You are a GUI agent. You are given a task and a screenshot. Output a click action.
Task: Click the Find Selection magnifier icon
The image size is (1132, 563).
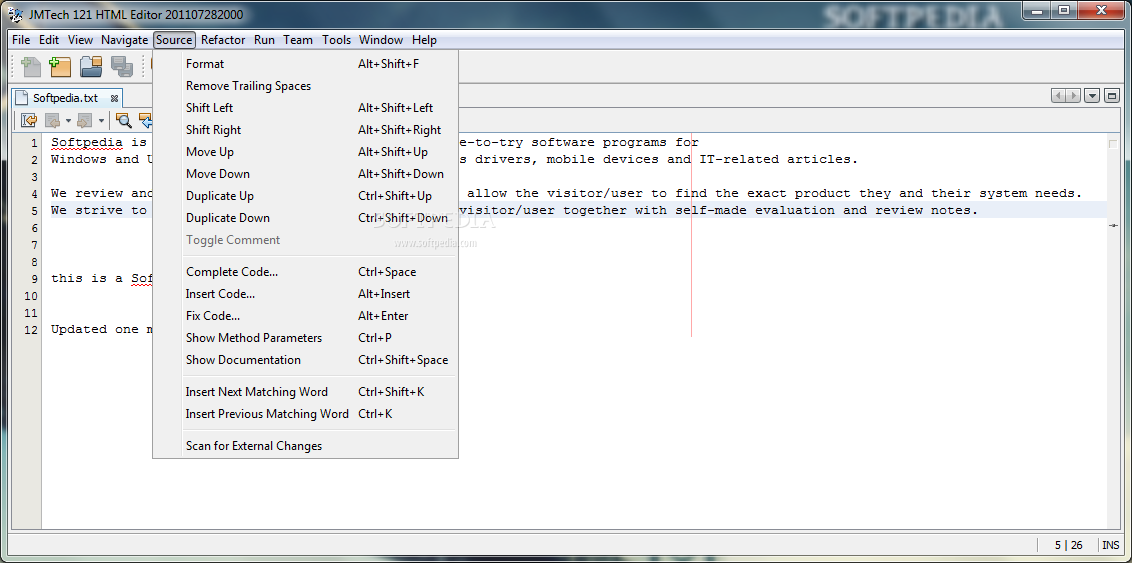point(124,121)
